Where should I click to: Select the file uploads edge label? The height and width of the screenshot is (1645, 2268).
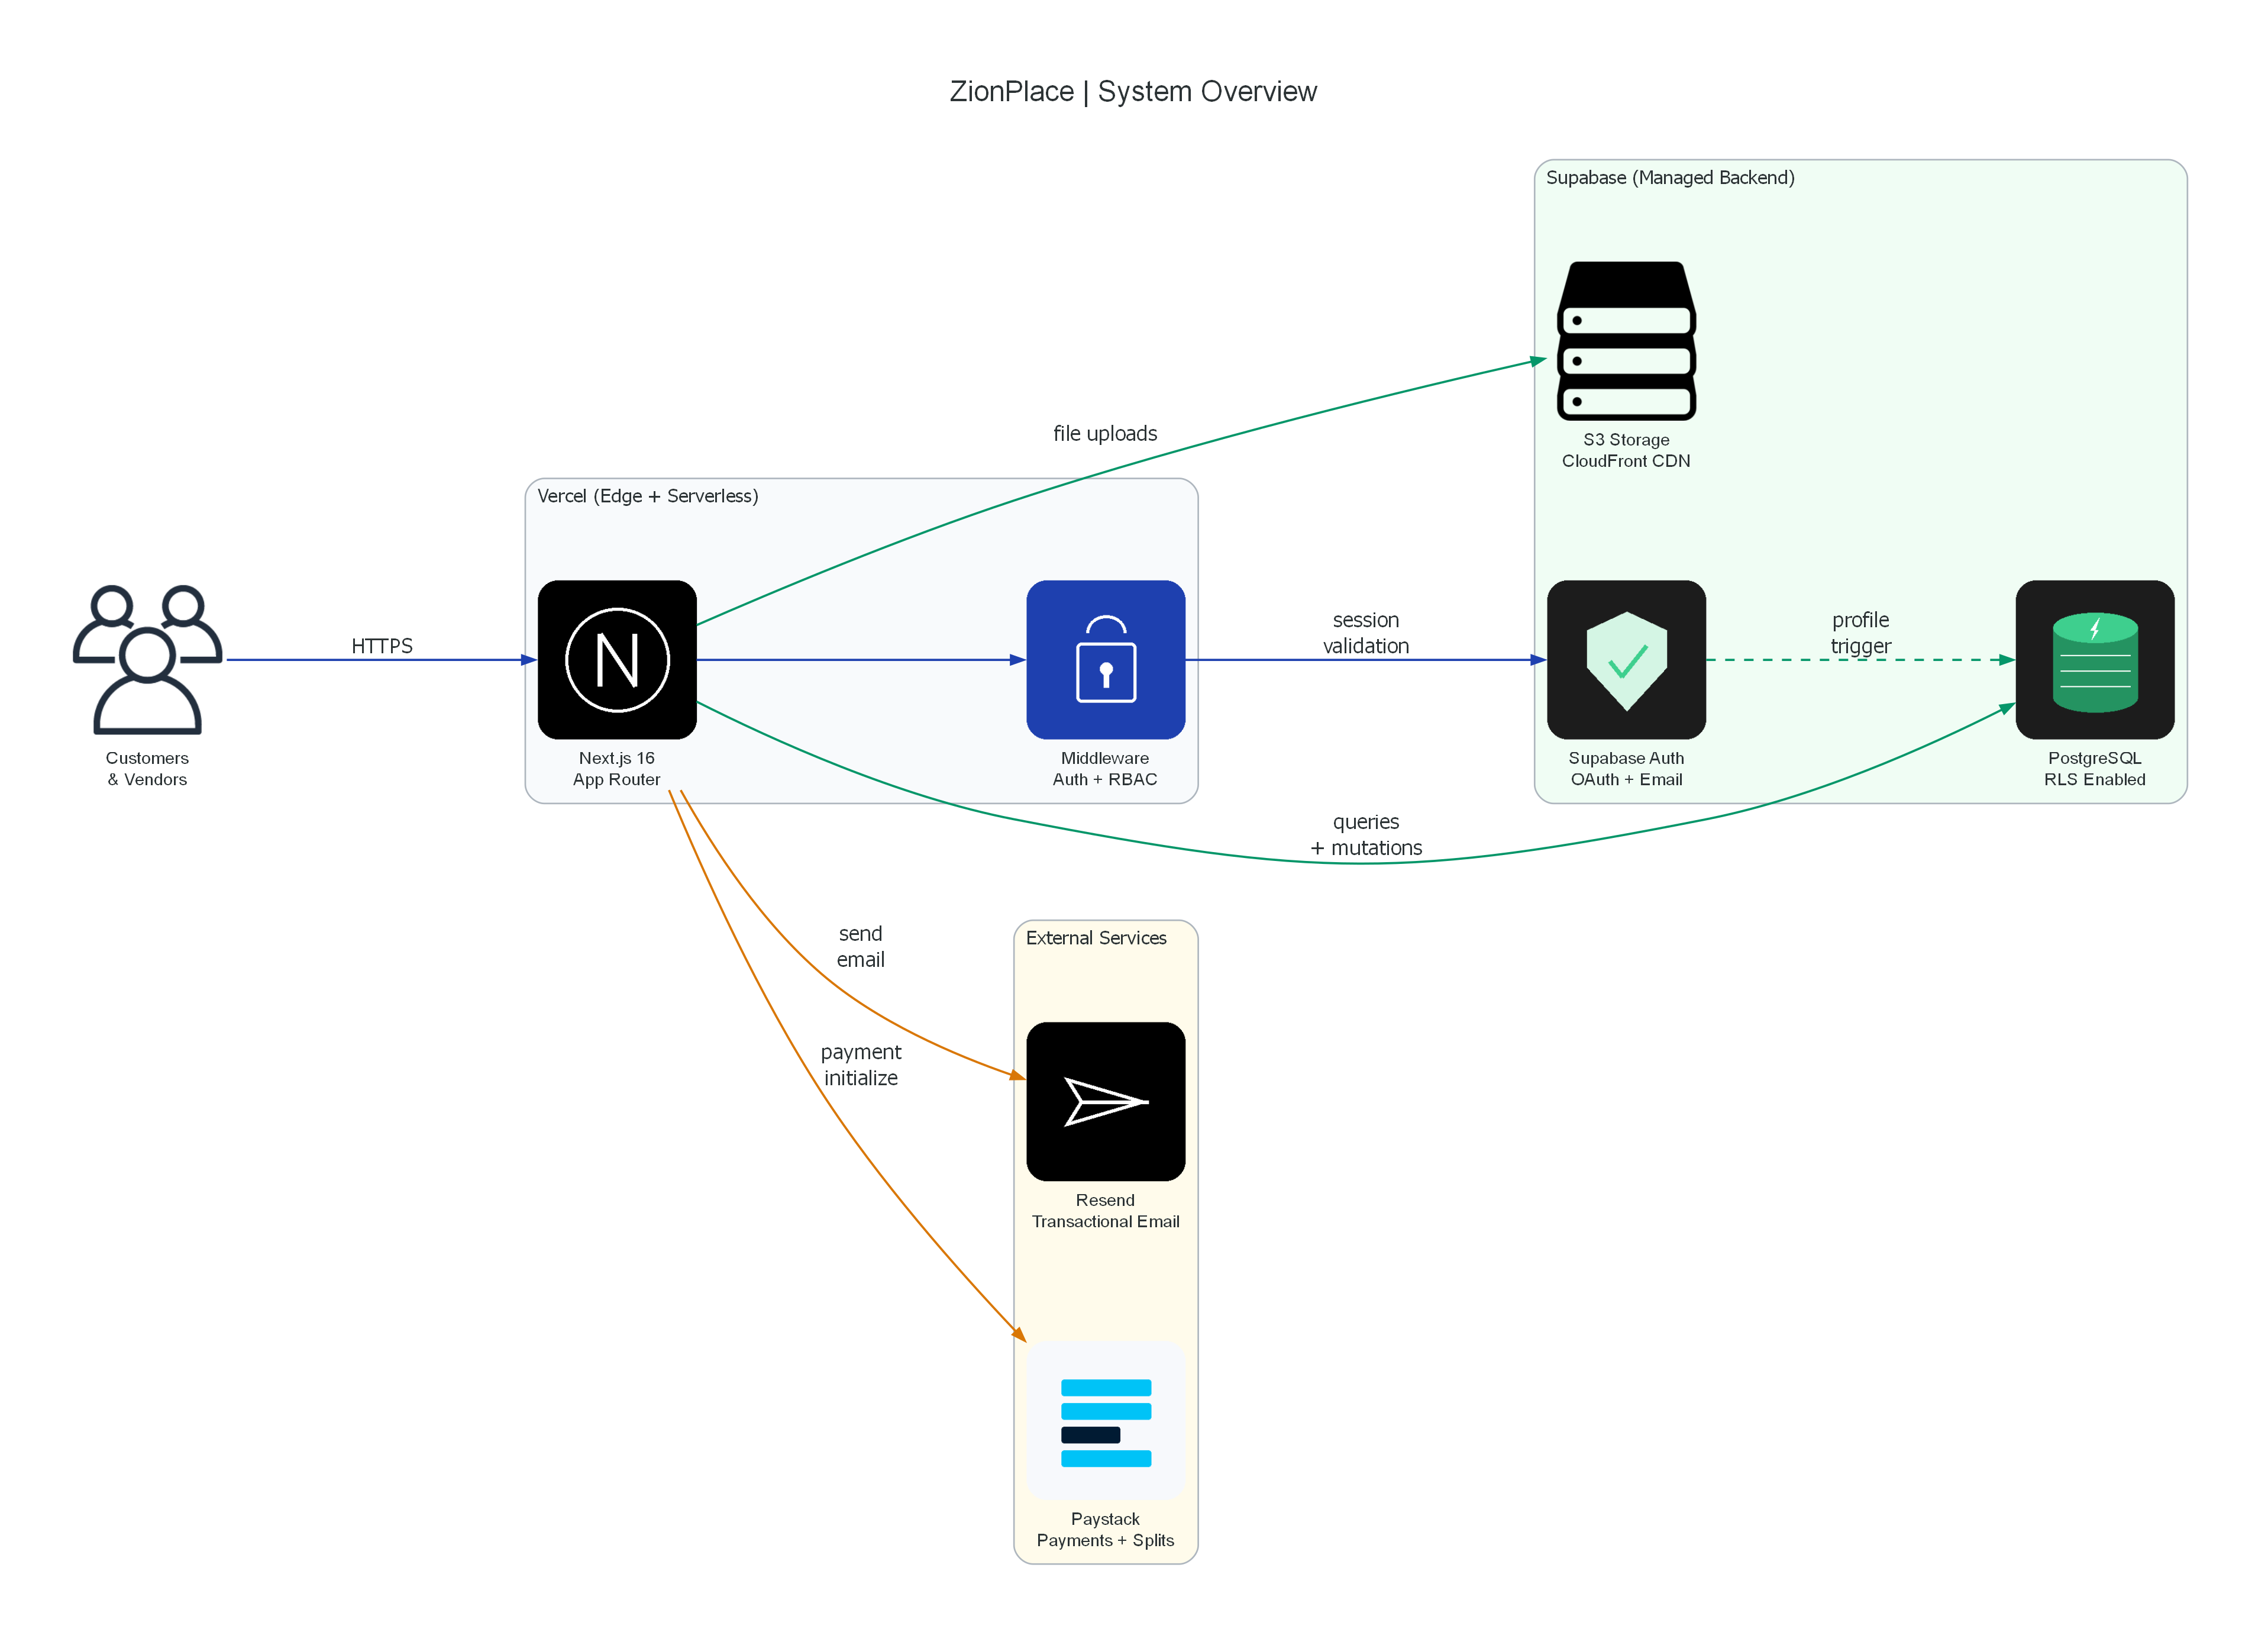[x=1105, y=433]
